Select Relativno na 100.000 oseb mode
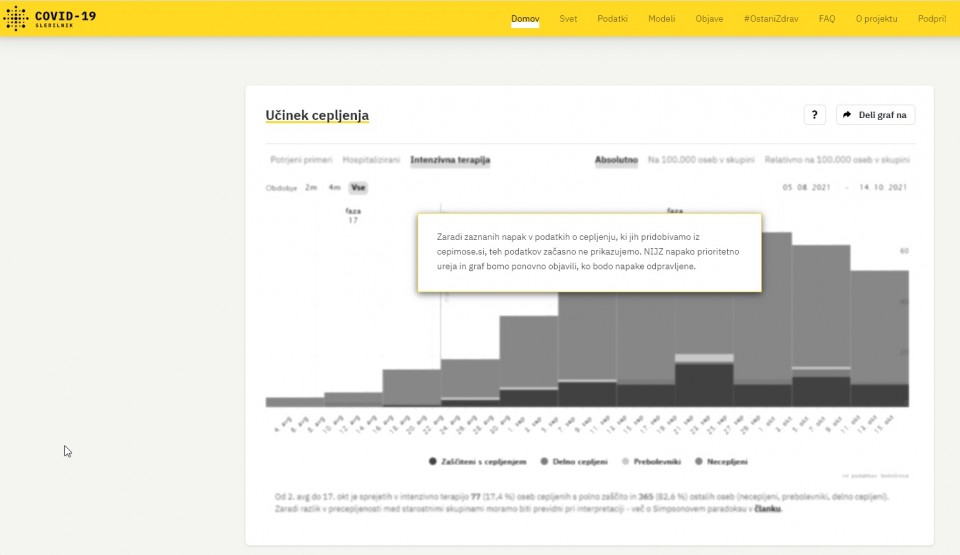 [x=837, y=160]
